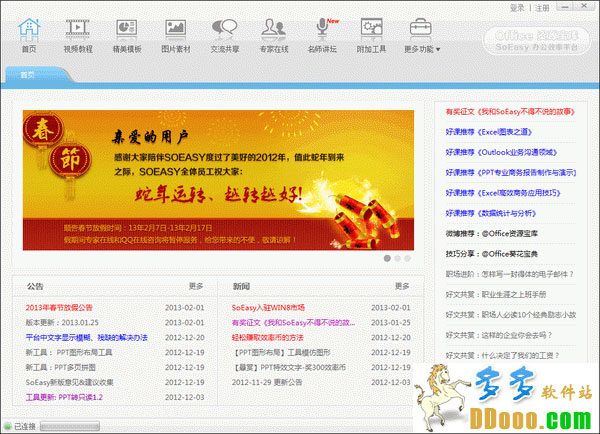
Task: Open 好文共赏：什么决定了我们的工资 link
Action: (502, 355)
